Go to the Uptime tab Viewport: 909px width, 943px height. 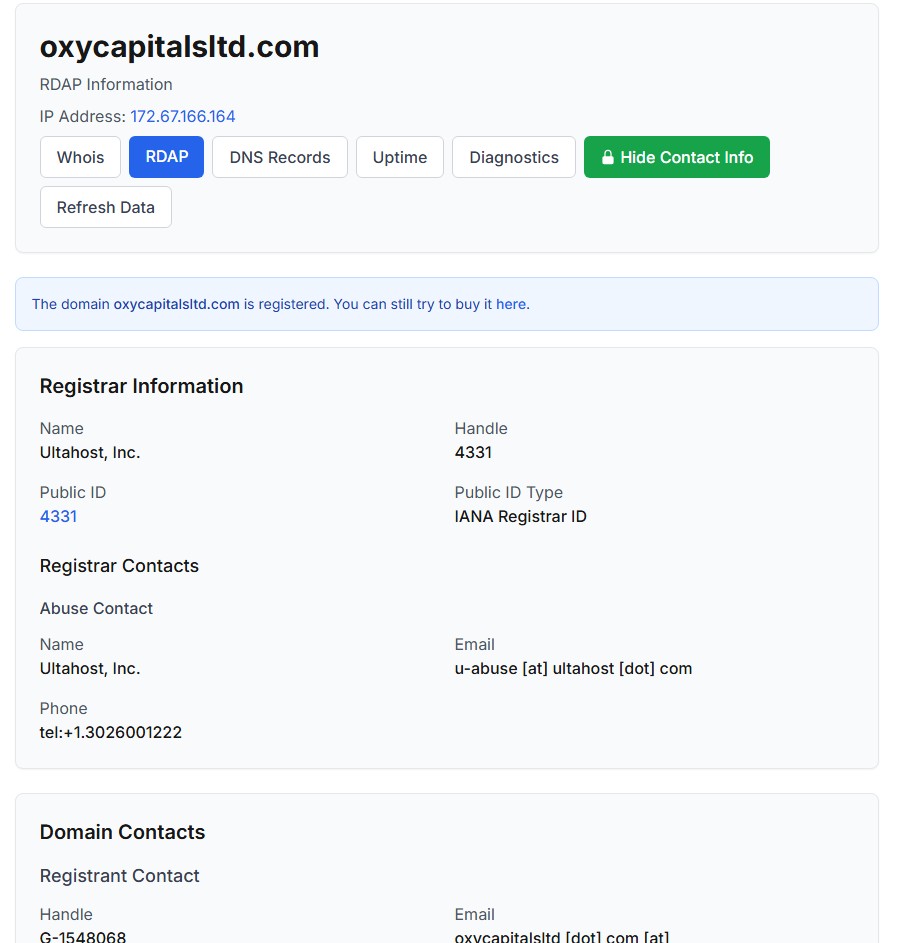(x=399, y=158)
